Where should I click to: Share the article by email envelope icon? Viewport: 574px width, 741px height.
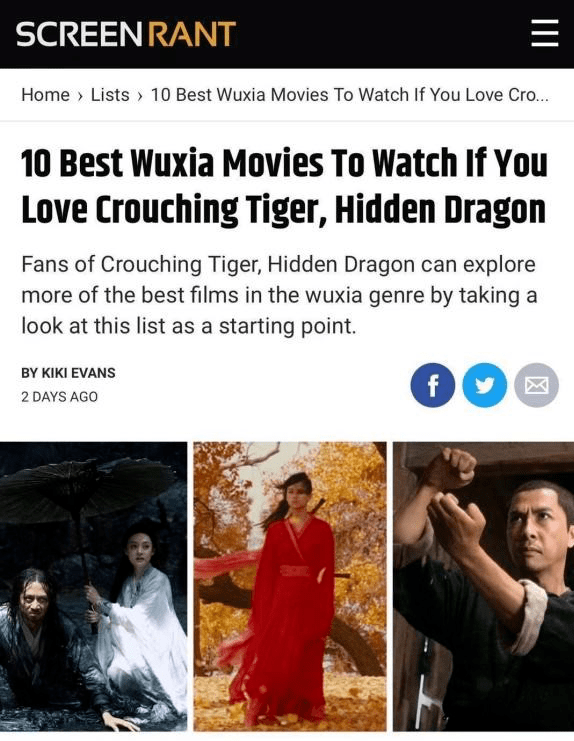click(x=537, y=385)
